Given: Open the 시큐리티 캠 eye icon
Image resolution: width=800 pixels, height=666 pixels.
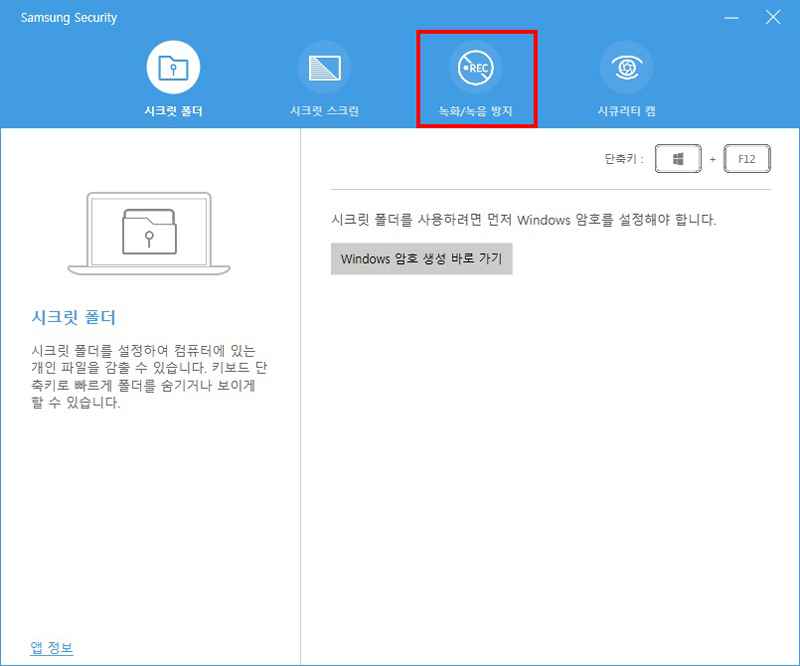Looking at the screenshot, I should [627, 67].
